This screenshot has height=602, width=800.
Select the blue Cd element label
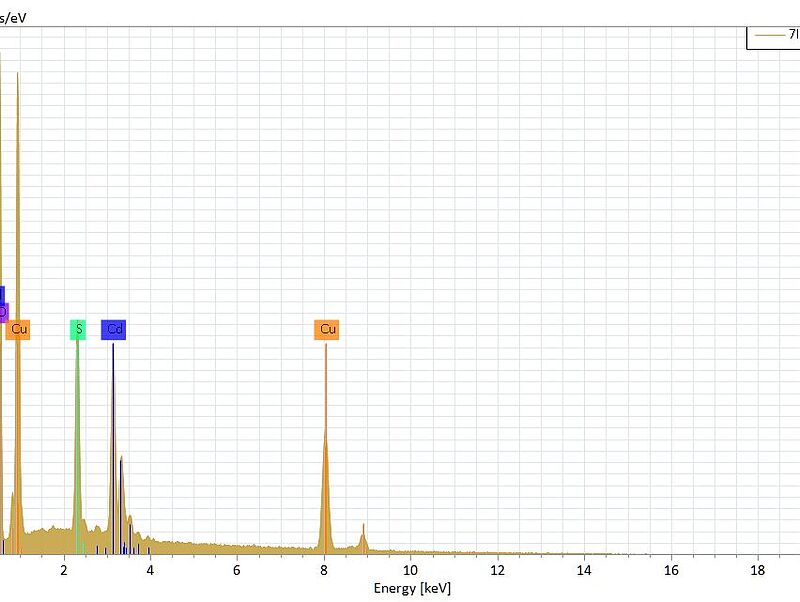(x=114, y=329)
